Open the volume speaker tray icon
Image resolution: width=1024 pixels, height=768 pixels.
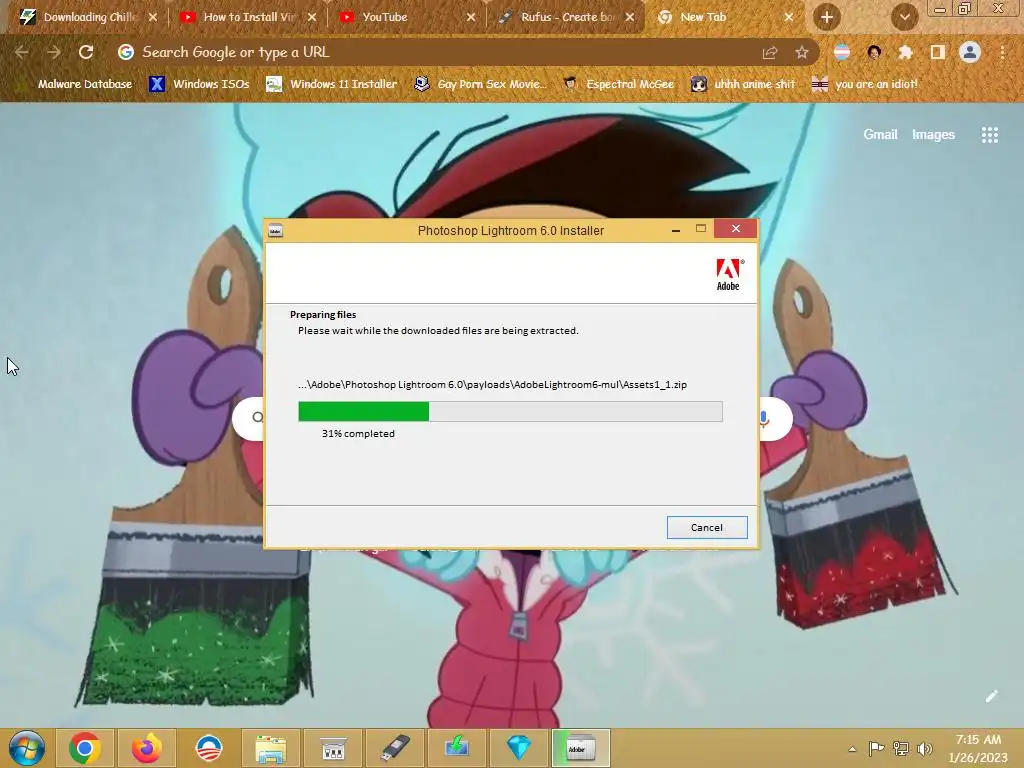tap(925, 748)
